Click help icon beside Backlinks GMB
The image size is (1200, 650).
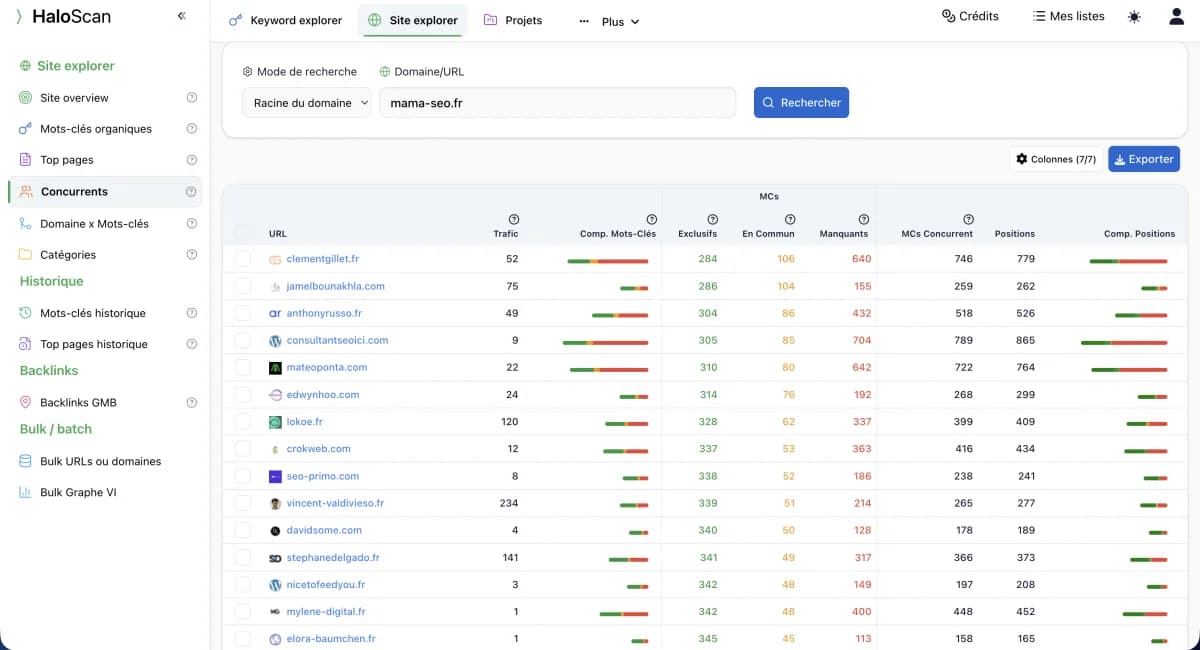(x=191, y=403)
